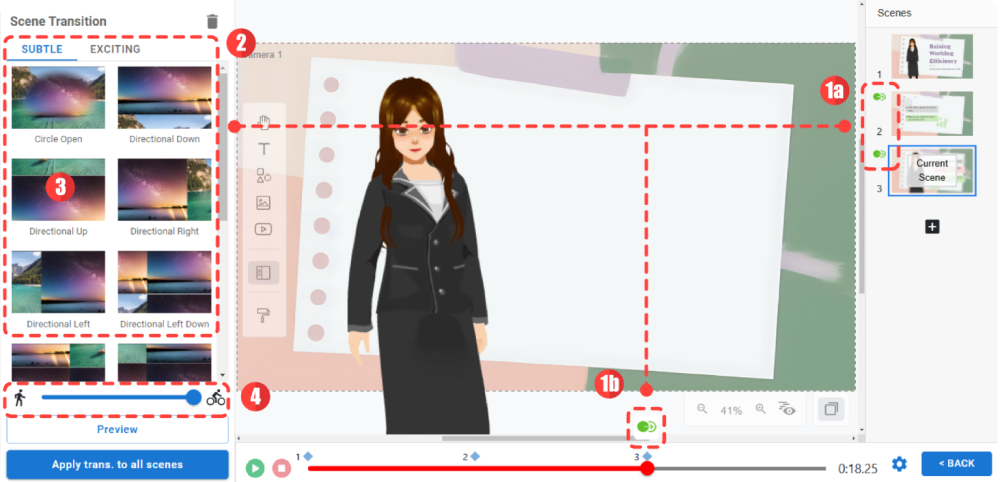Viewport: 1000px width, 482px height.
Task: Toggle transition icon before scene 2
Action: pos(879,97)
